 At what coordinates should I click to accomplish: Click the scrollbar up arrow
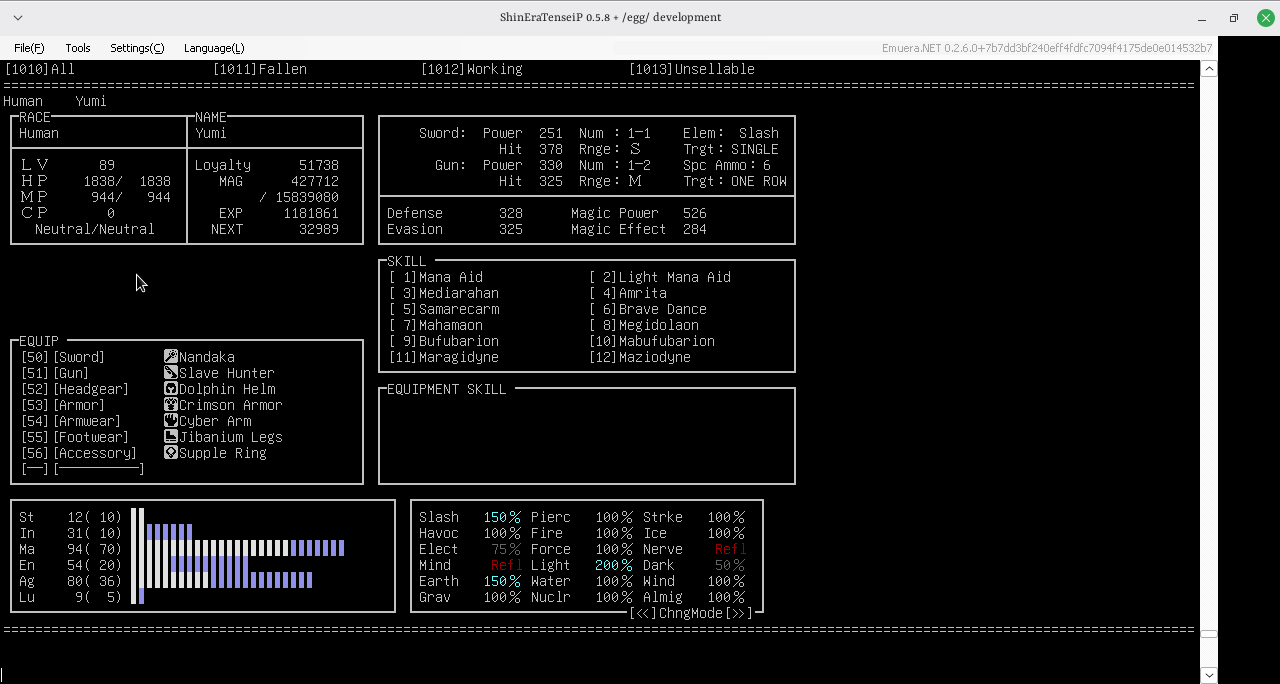pos(1209,69)
